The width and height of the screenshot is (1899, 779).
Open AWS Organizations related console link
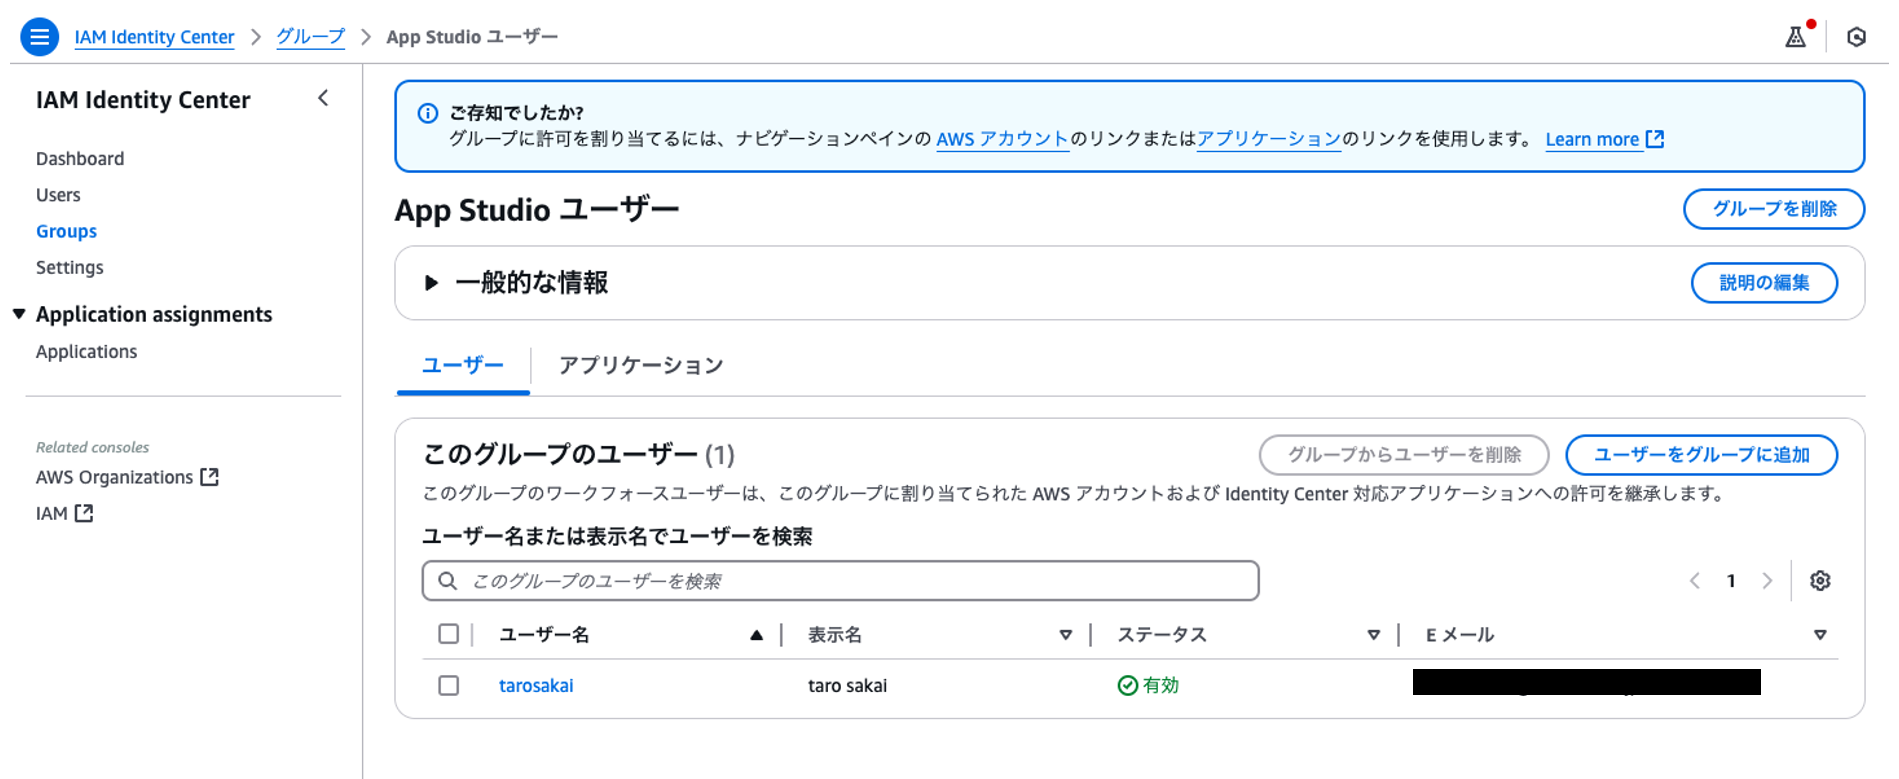[114, 477]
